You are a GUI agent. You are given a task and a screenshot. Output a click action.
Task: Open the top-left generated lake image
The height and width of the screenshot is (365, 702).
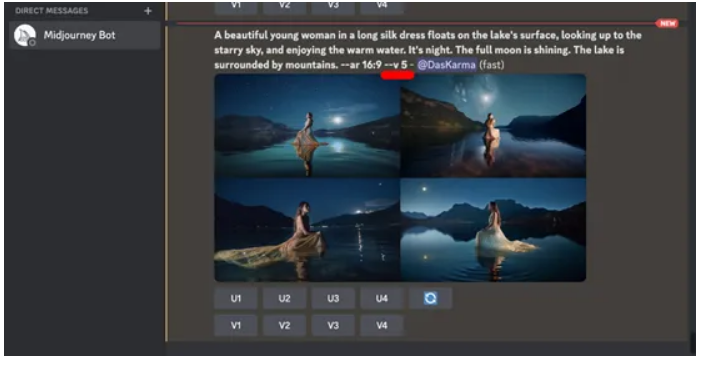[307, 126]
